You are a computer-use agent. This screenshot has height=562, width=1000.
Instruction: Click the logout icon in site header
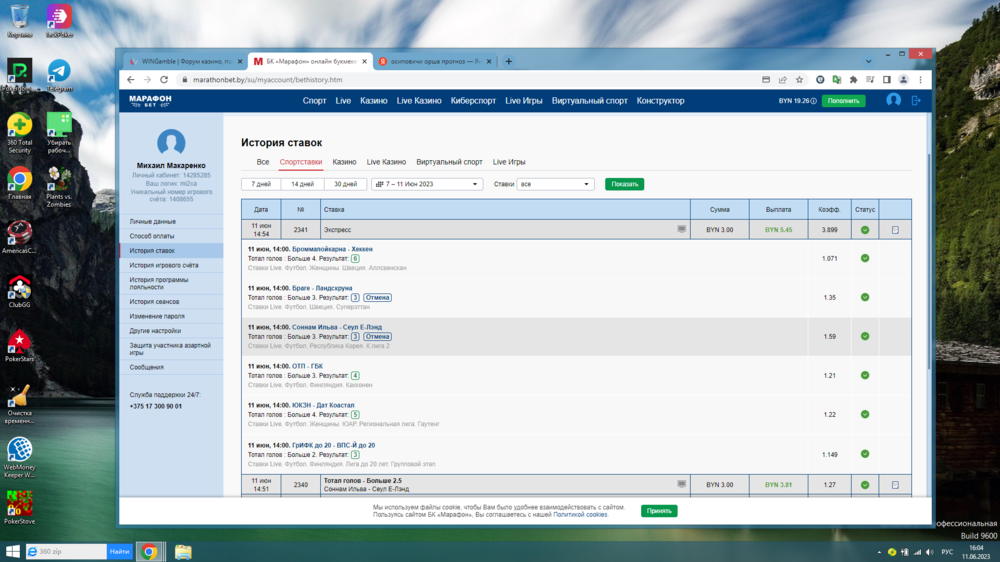coord(916,100)
